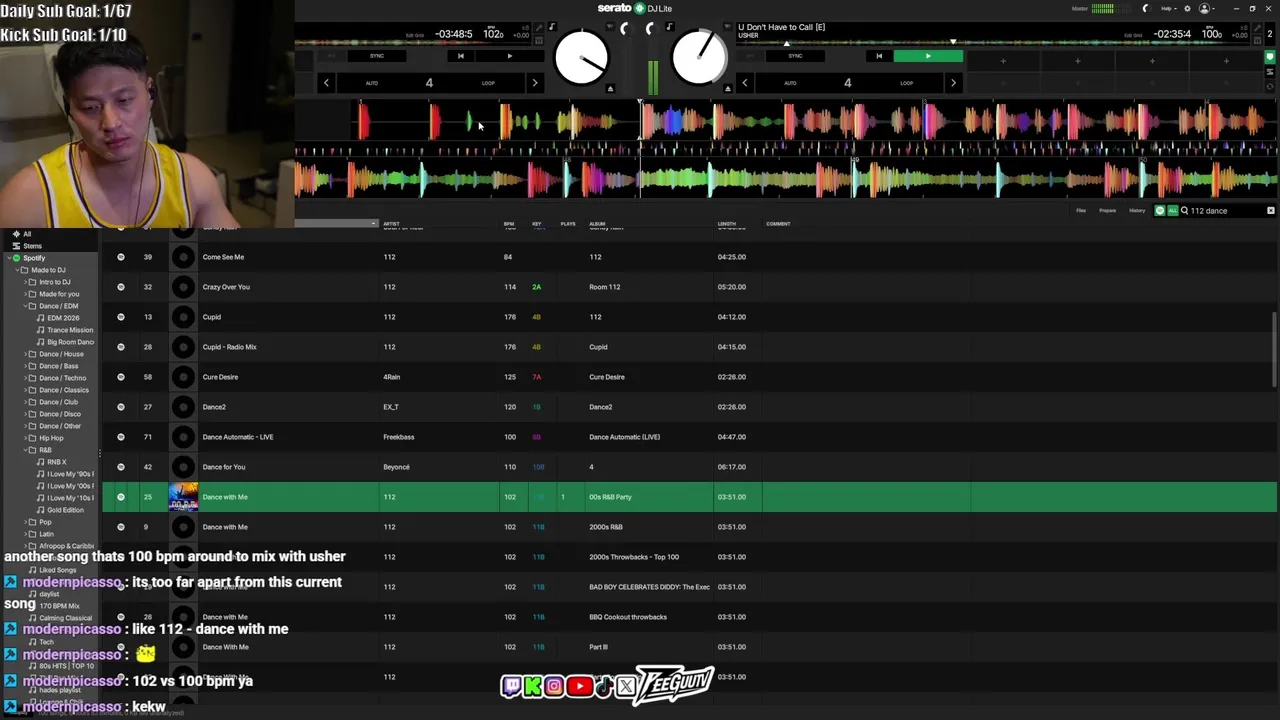Click the library vertical scrollbar
Viewport: 1280px width, 720px height.
[x=1274, y=350]
